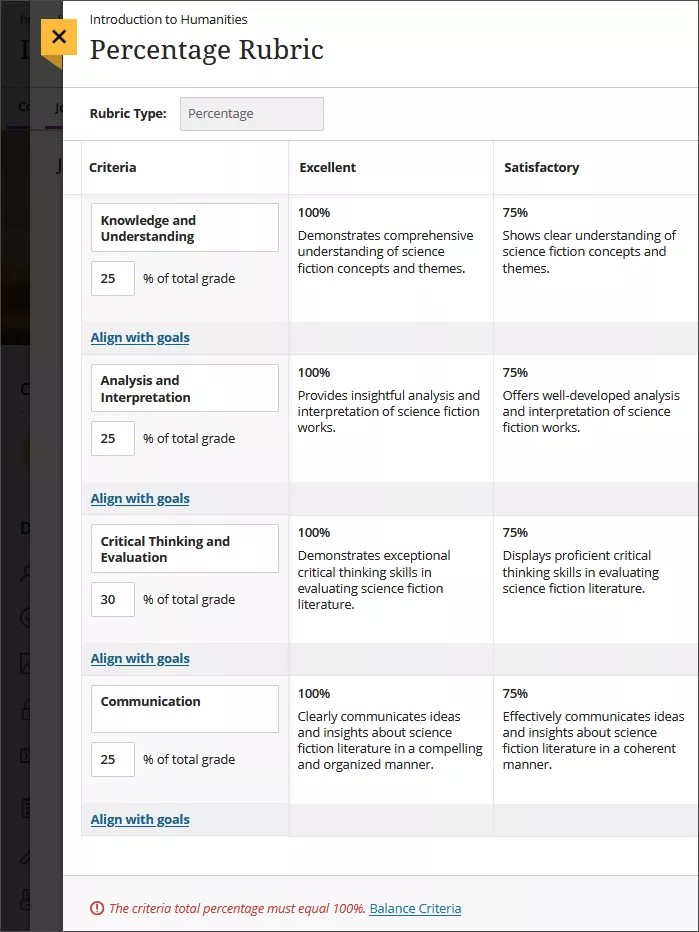Click the Balance Criteria link
Viewport: 699px width, 932px height.
415,908
